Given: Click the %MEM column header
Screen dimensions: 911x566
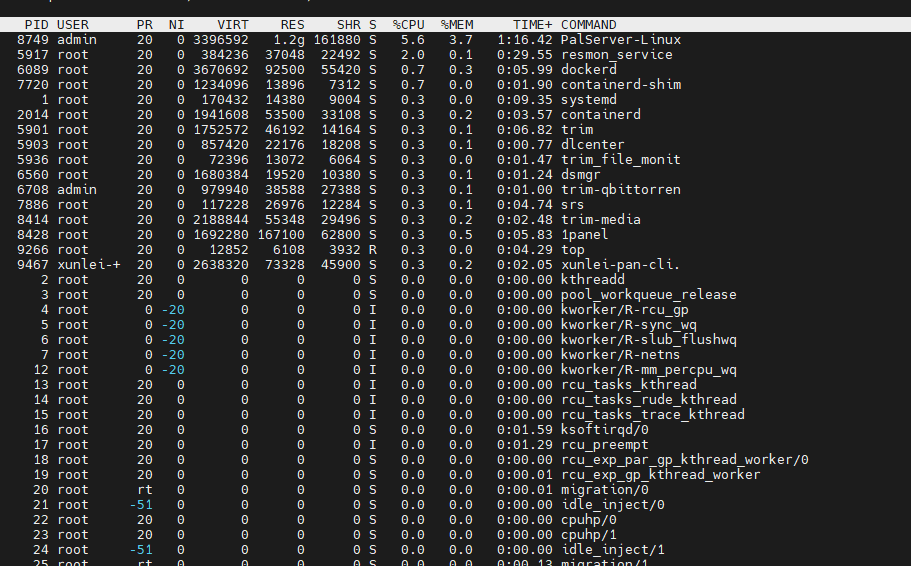Looking at the screenshot, I should pos(457,25).
